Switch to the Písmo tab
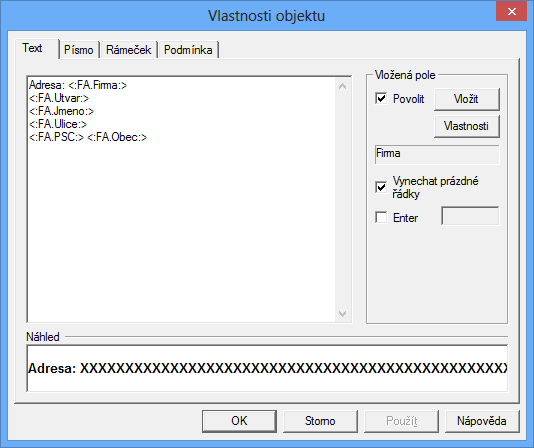Screen dimensions: 534x448 click(79, 50)
